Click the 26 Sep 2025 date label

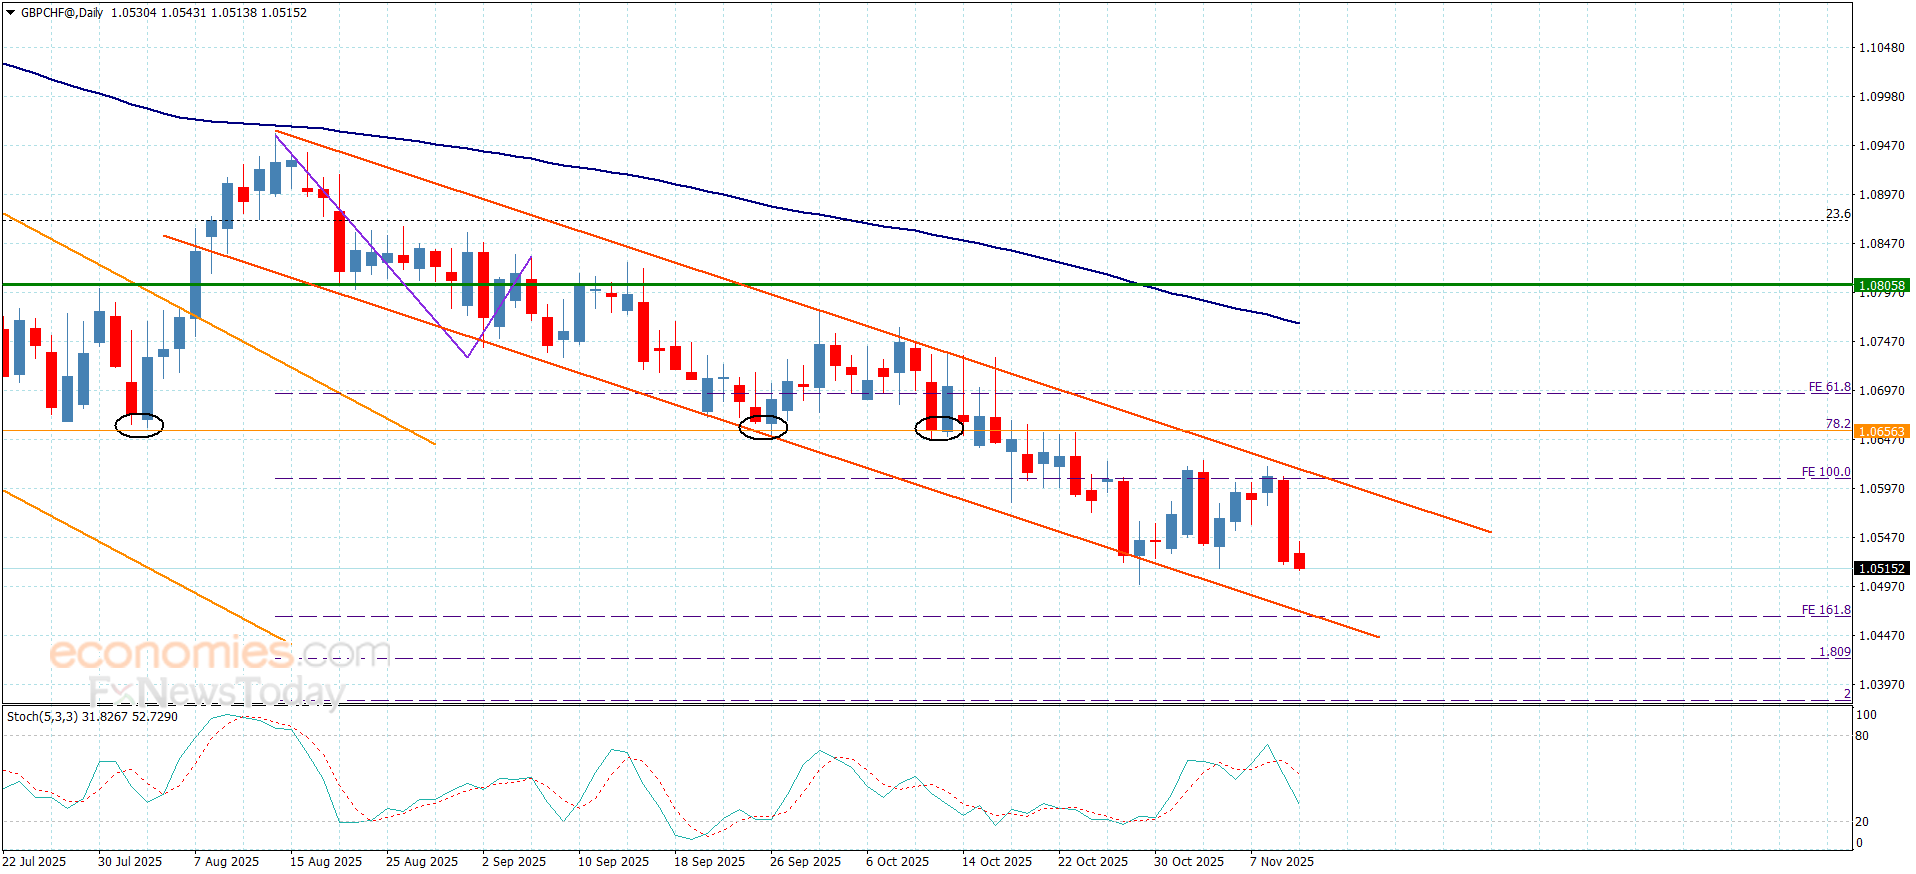[806, 862]
